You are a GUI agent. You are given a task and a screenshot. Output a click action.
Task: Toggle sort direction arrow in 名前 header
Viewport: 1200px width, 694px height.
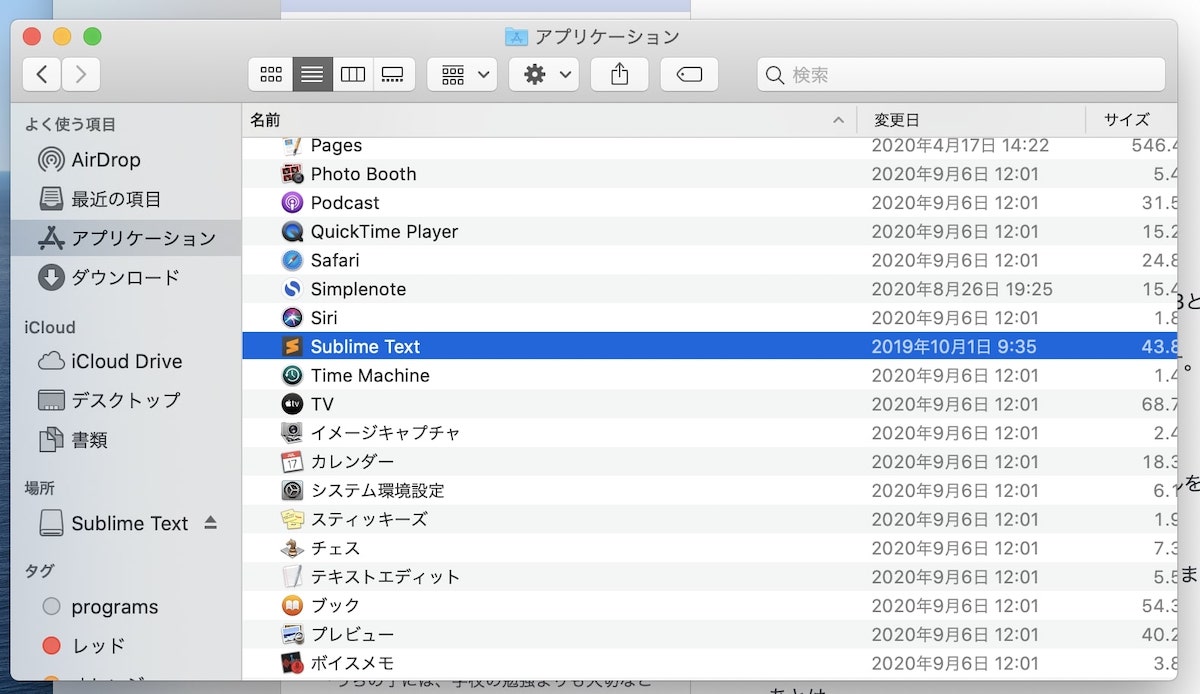pos(838,120)
